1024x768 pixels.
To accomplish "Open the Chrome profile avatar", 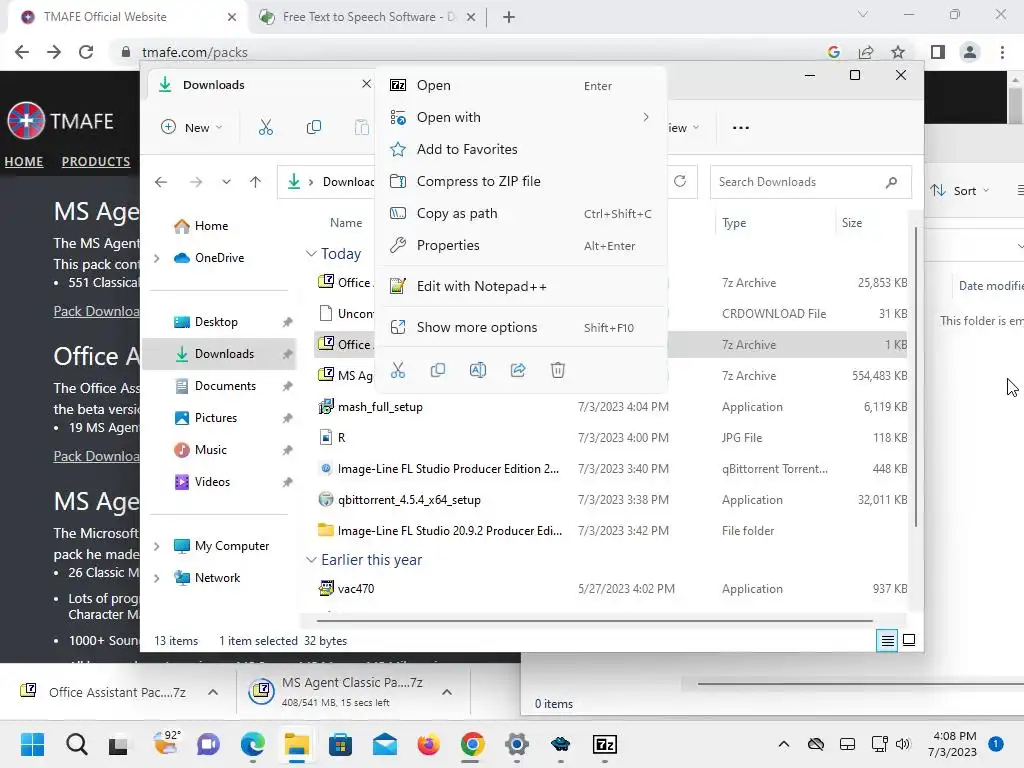I will click(970, 52).
